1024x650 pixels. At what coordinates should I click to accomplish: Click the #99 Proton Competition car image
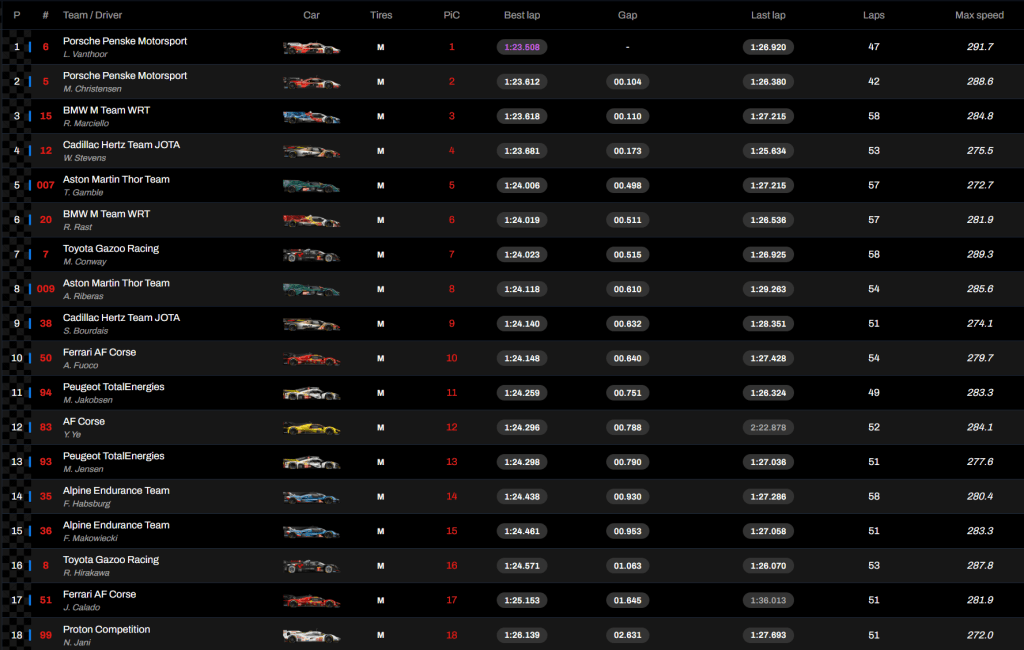[x=312, y=635]
